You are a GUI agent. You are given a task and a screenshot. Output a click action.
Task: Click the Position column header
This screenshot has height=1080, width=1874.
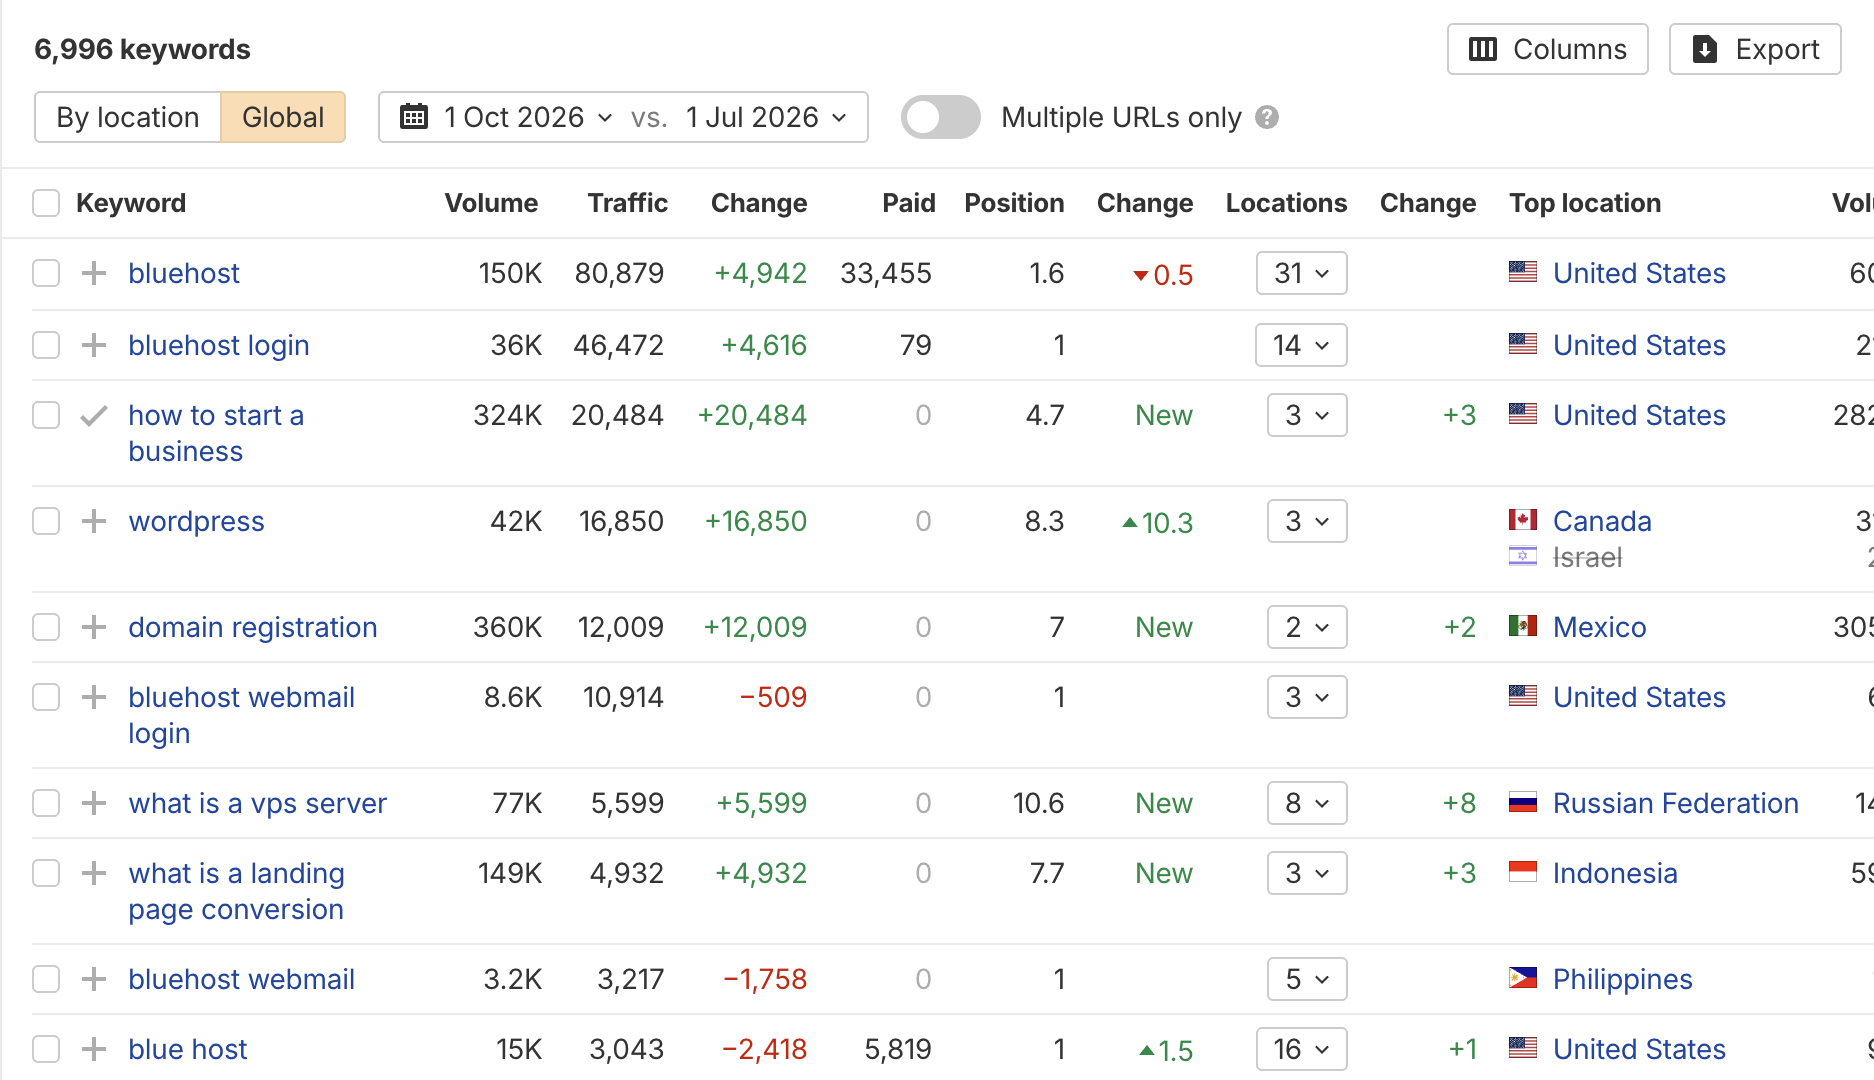[x=1014, y=203]
